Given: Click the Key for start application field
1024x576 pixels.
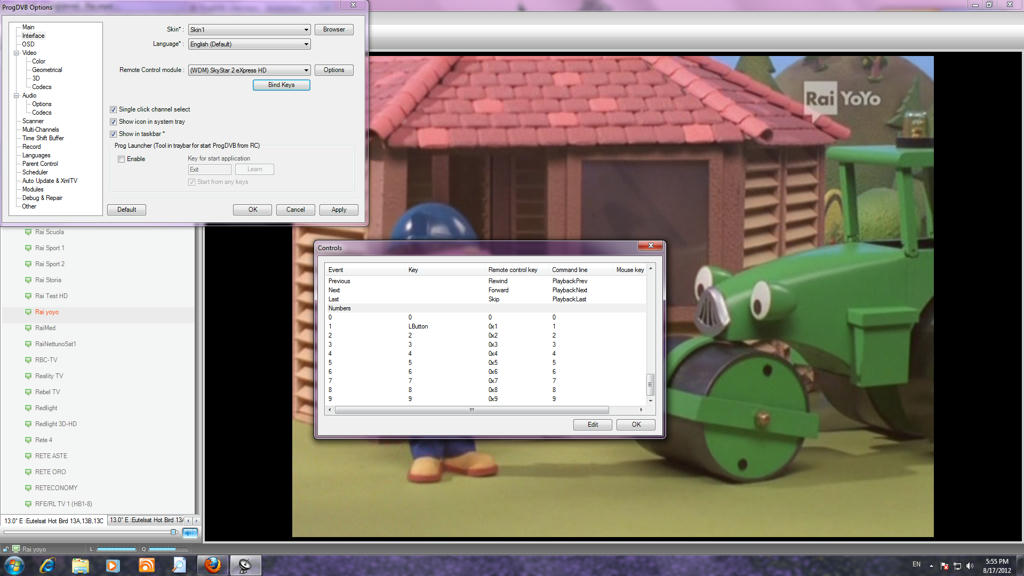Looking at the screenshot, I should (x=209, y=170).
